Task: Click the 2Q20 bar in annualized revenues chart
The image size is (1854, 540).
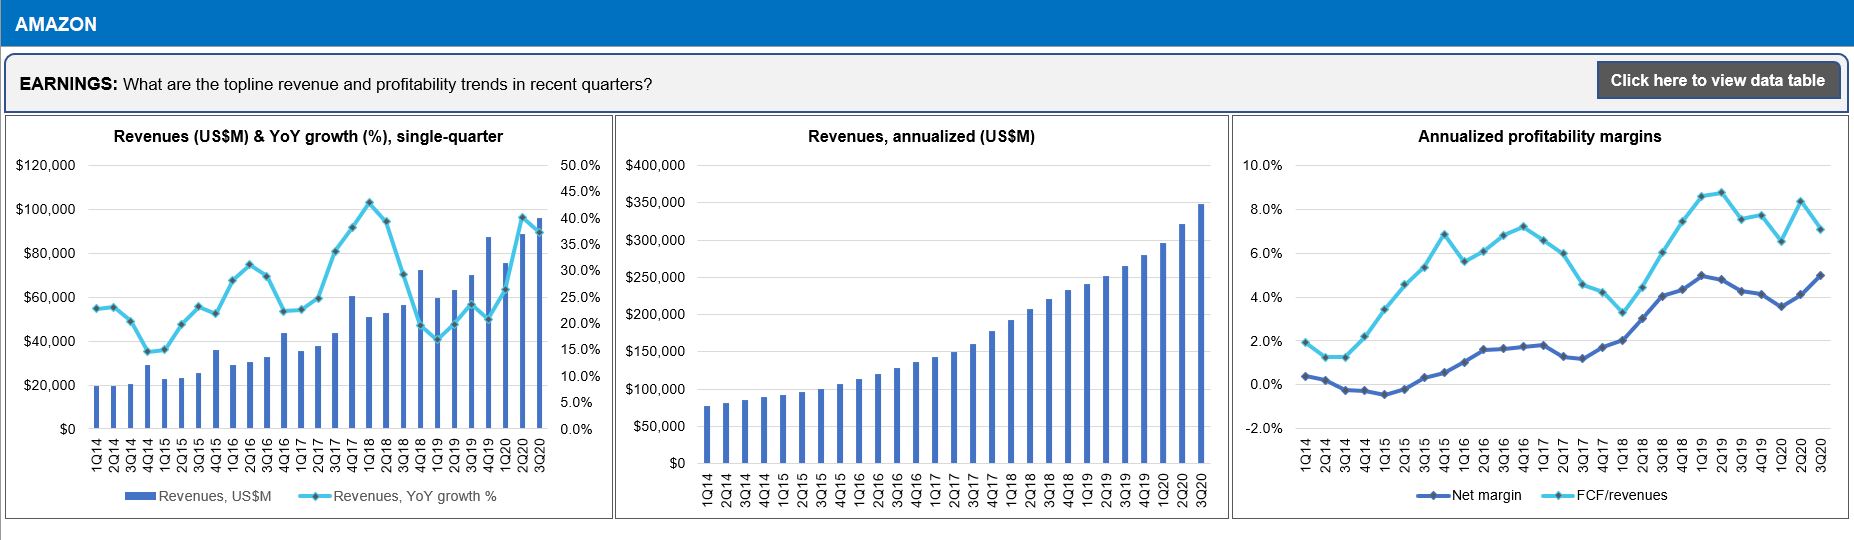Action: click(1182, 344)
